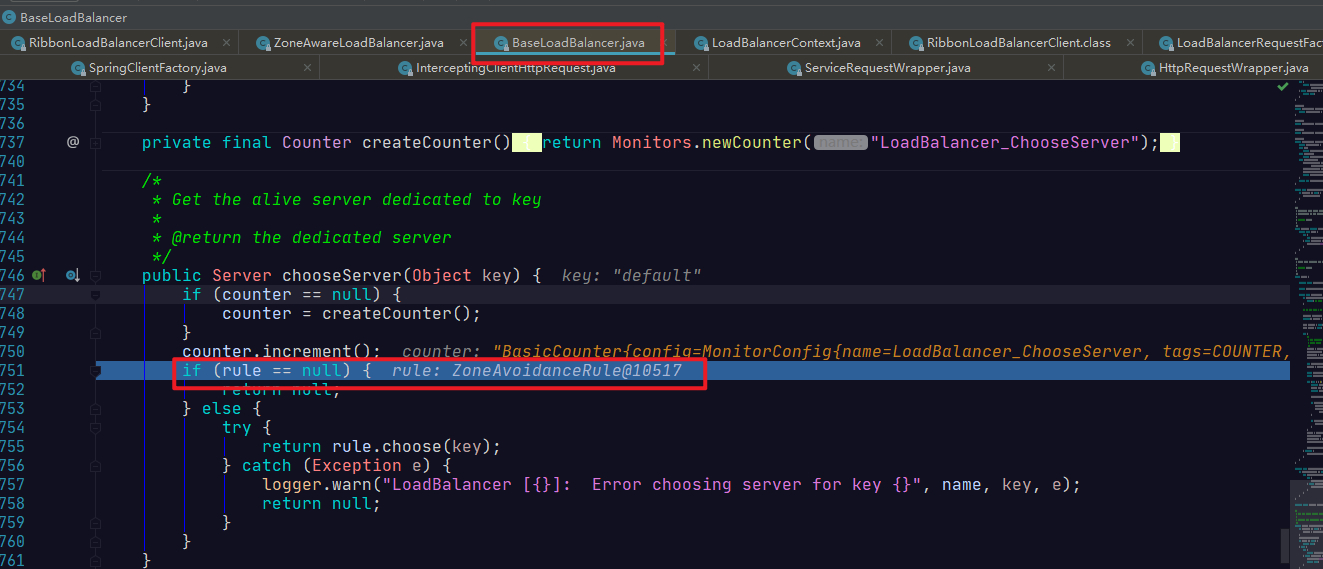Image resolution: width=1323 pixels, height=569 pixels.
Task: Close the RibbonLoadBalancerClient.class tab
Action: [1129, 43]
